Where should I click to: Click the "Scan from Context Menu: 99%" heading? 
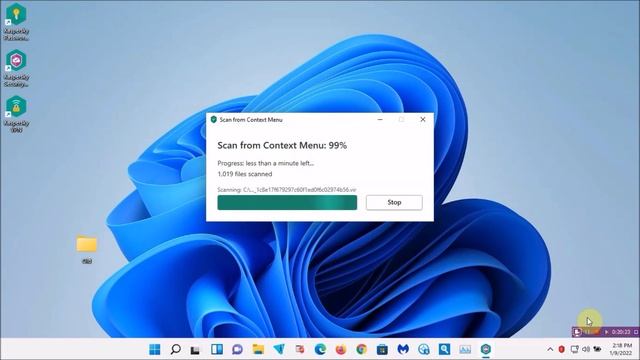coord(282,145)
